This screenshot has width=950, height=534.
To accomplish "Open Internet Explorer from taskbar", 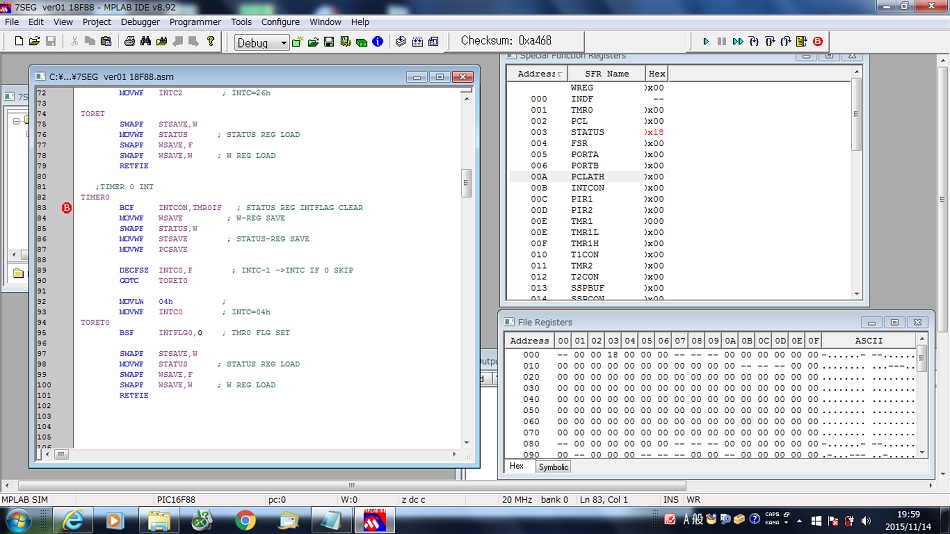I will point(73,521).
